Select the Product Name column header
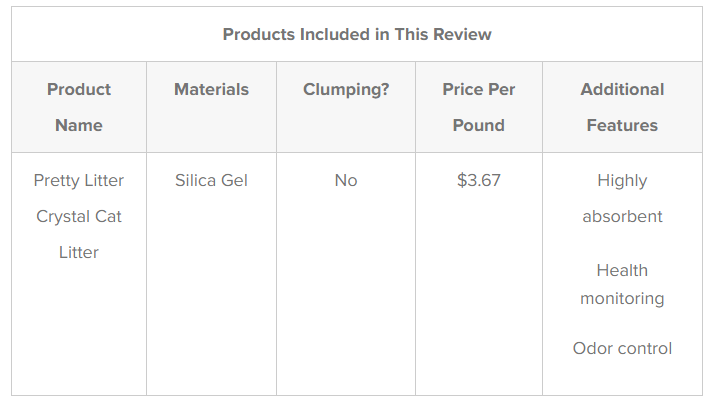Viewport: 714px width, 404px height. click(x=79, y=107)
